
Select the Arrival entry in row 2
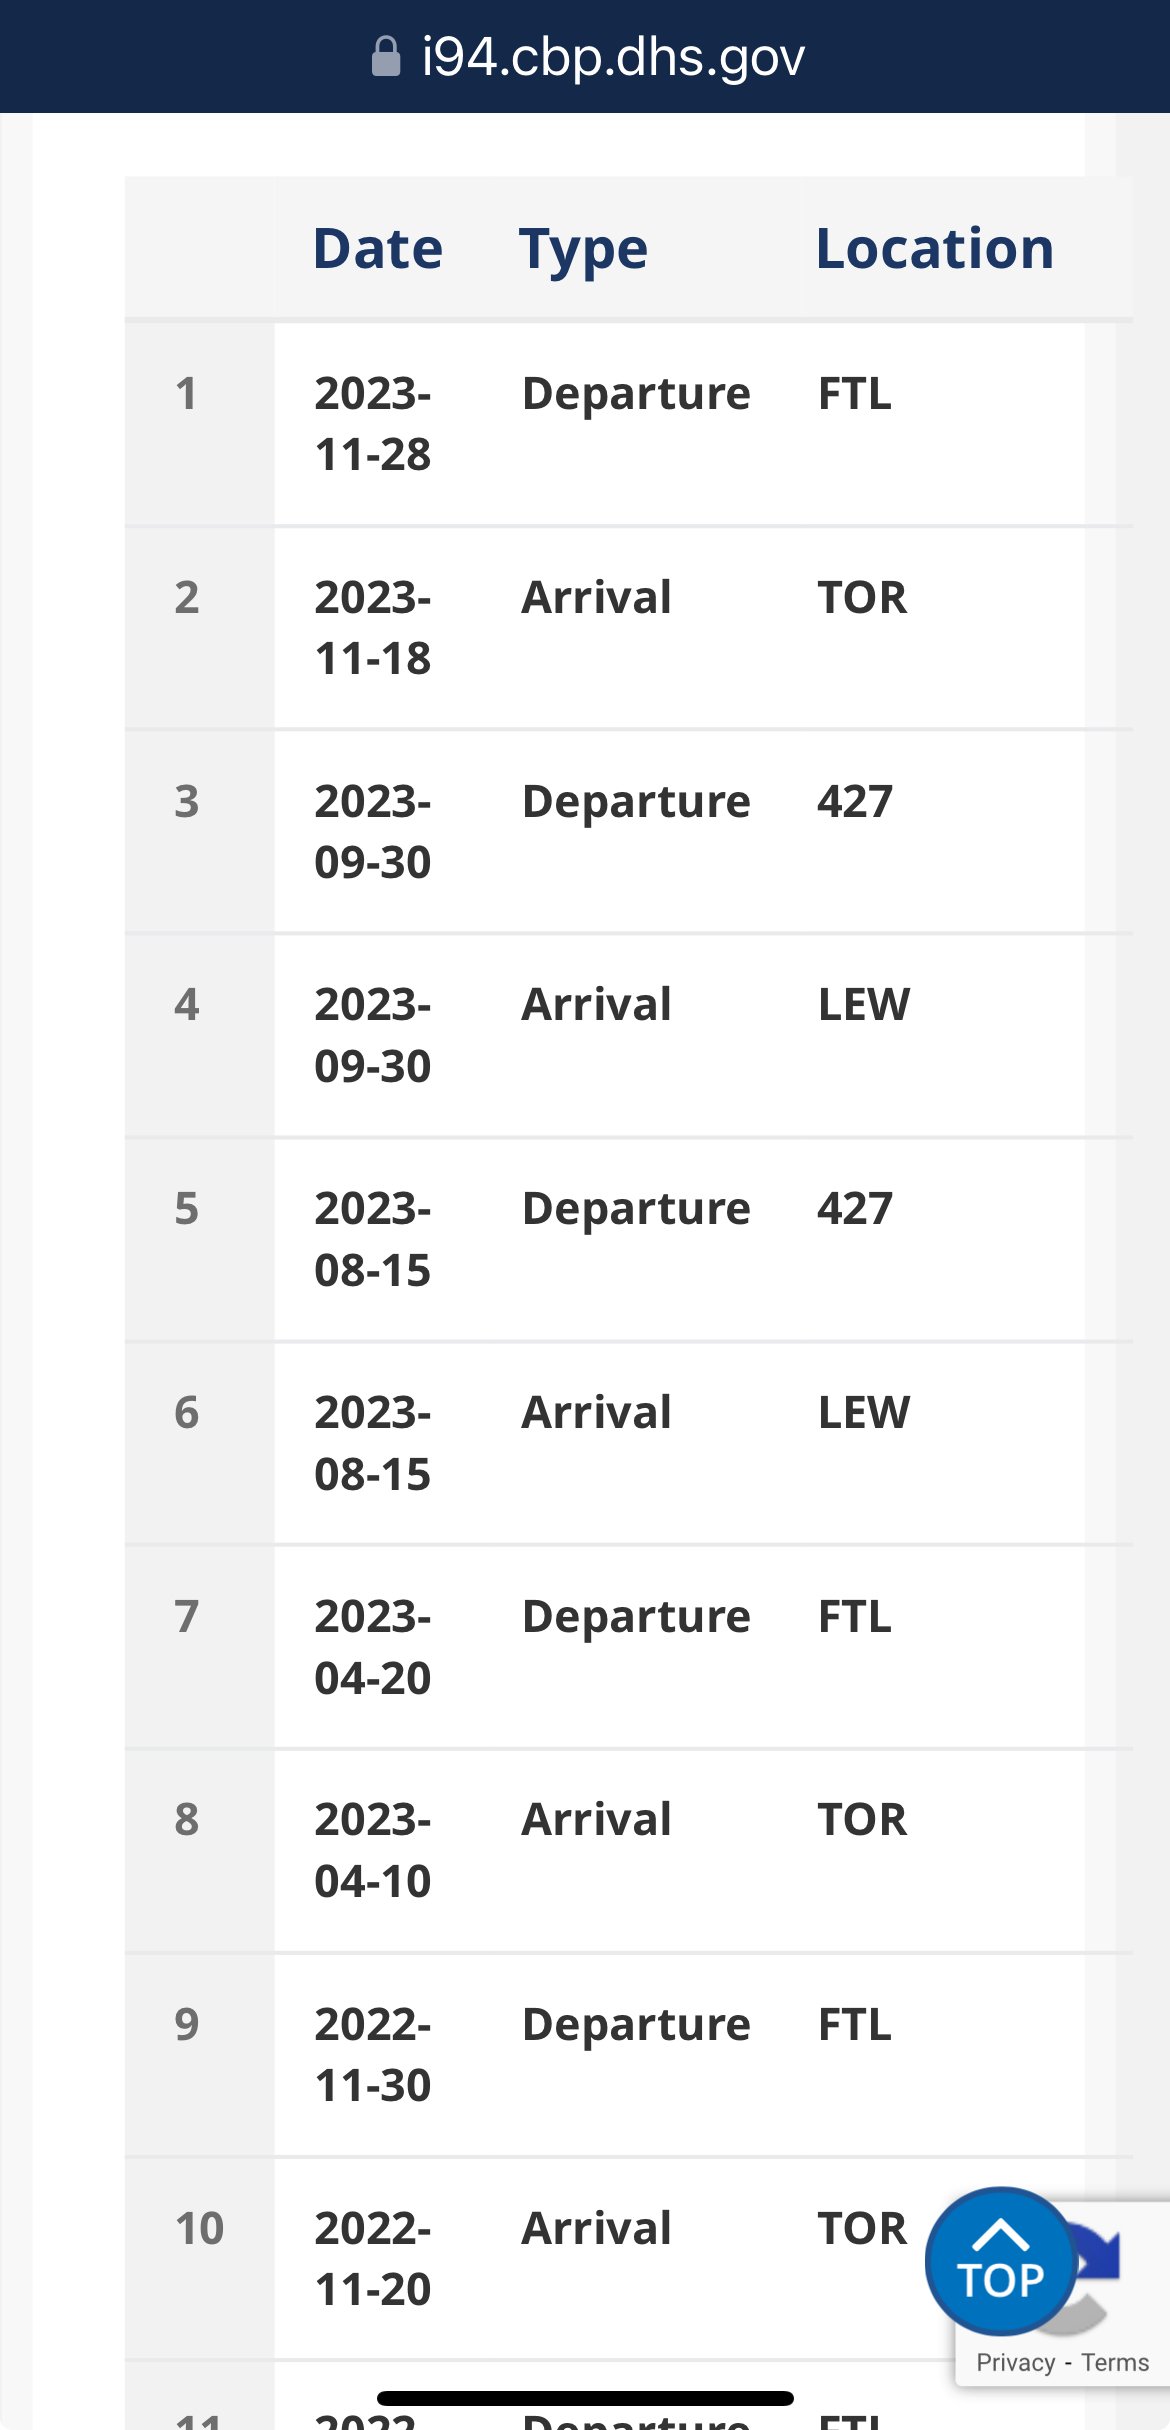pos(597,597)
